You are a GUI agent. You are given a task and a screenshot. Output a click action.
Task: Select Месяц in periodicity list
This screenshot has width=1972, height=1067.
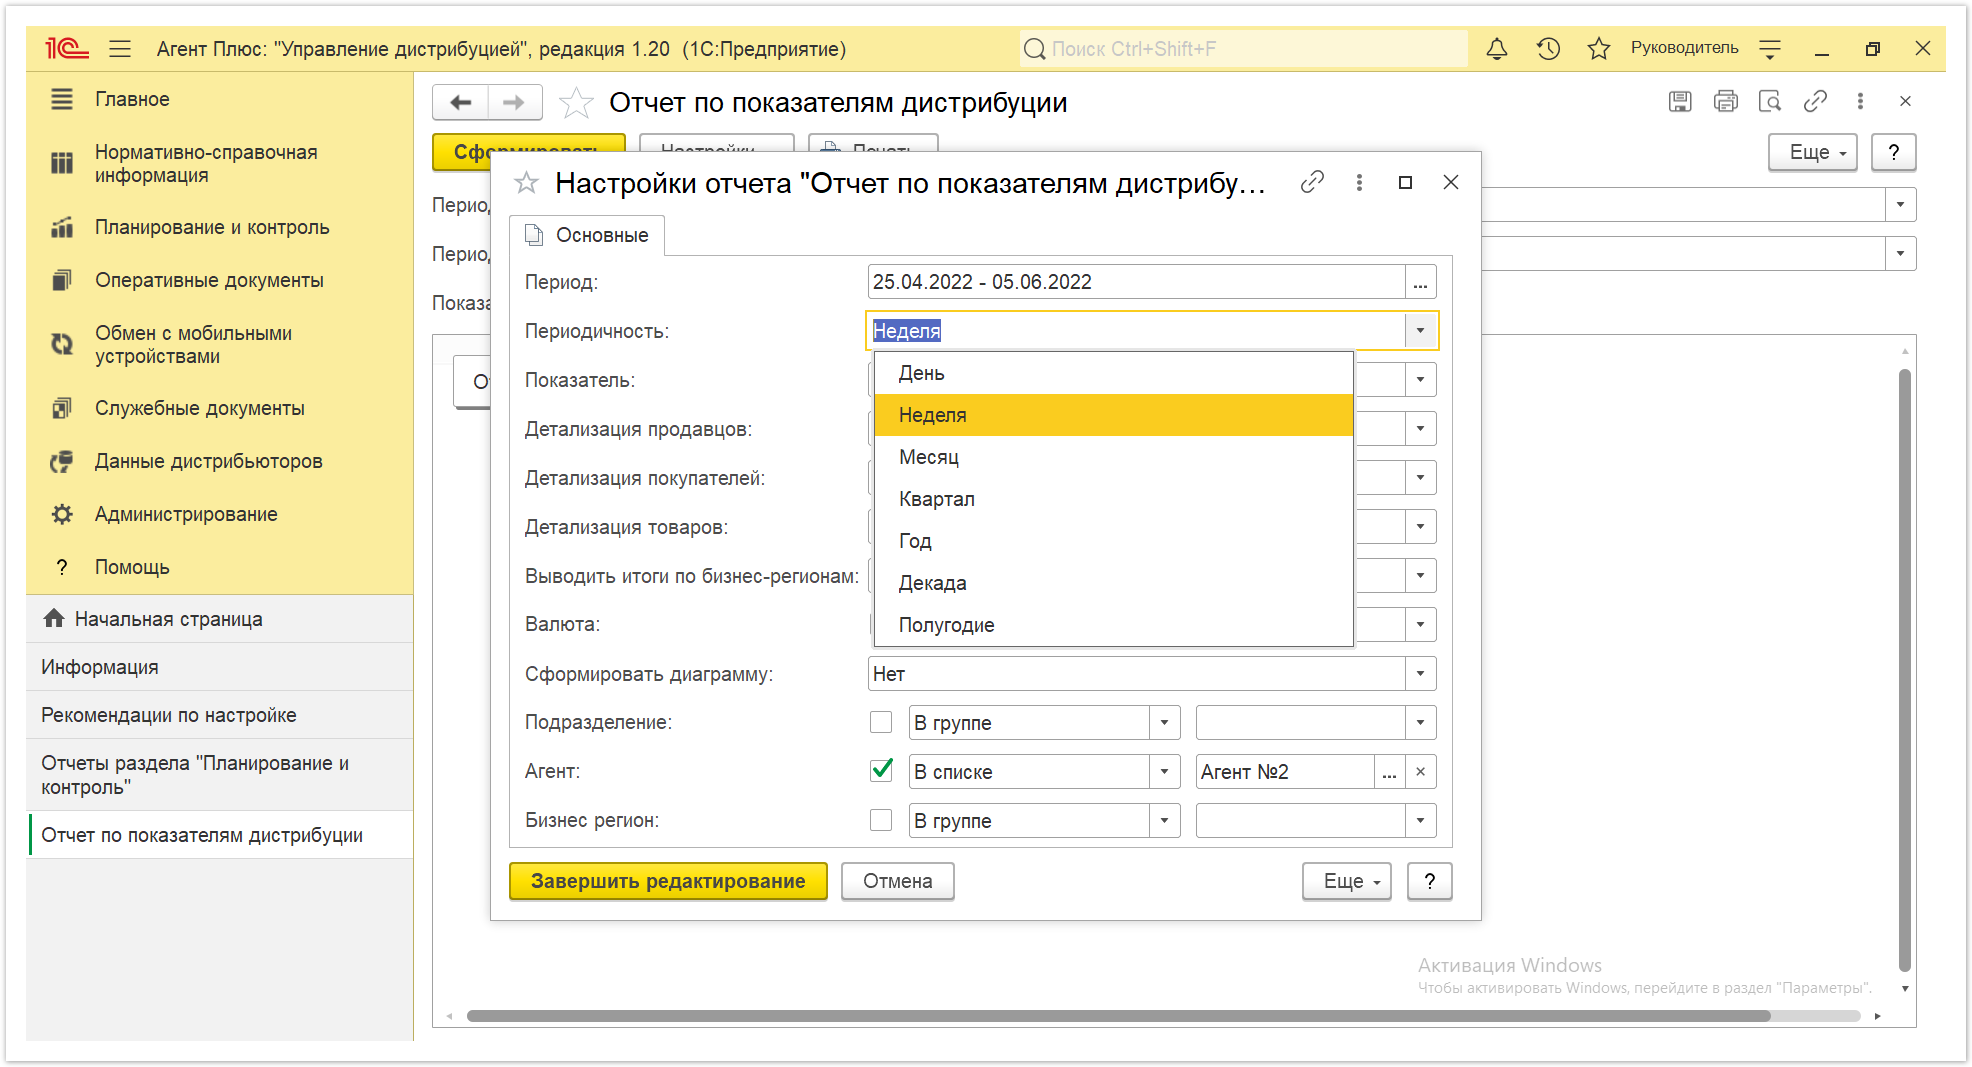1113,457
